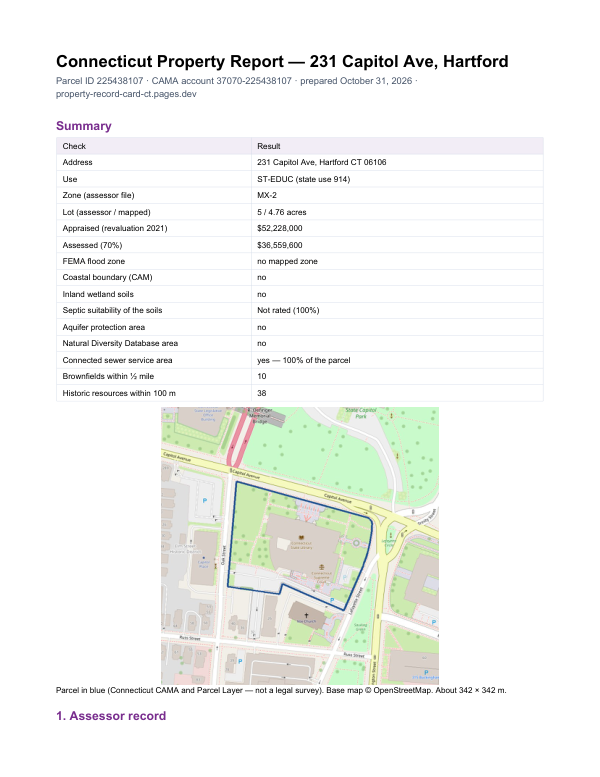Click the '$36,559,600' assessed value
600x777 pixels.
279,245
